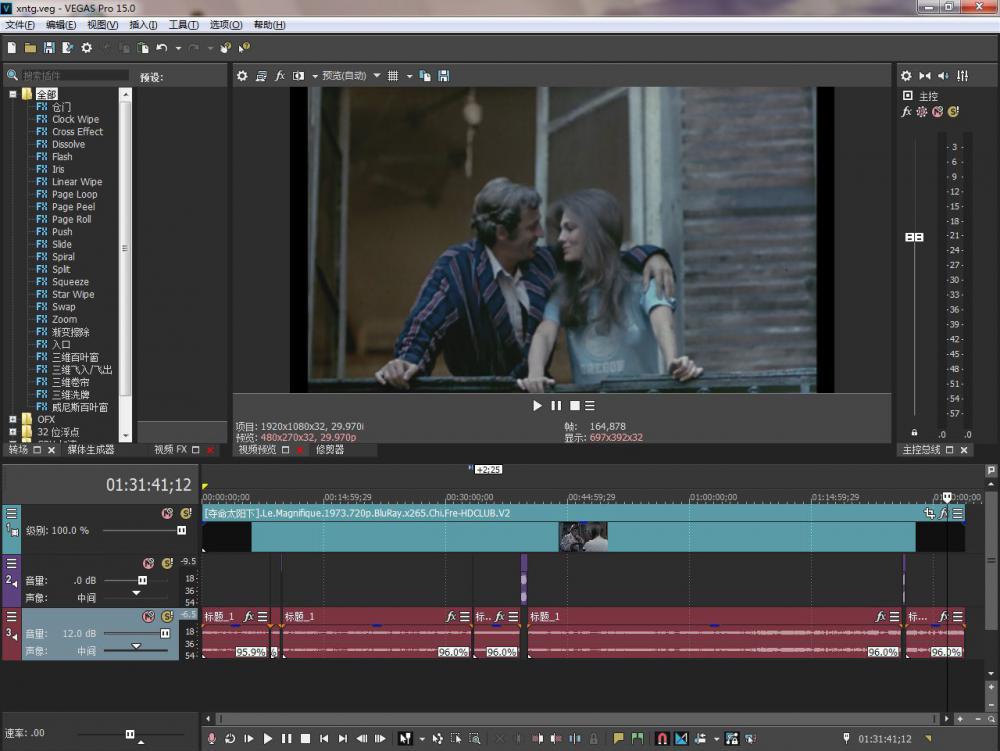
Task: Solo audio track 2
Action: 168,563
